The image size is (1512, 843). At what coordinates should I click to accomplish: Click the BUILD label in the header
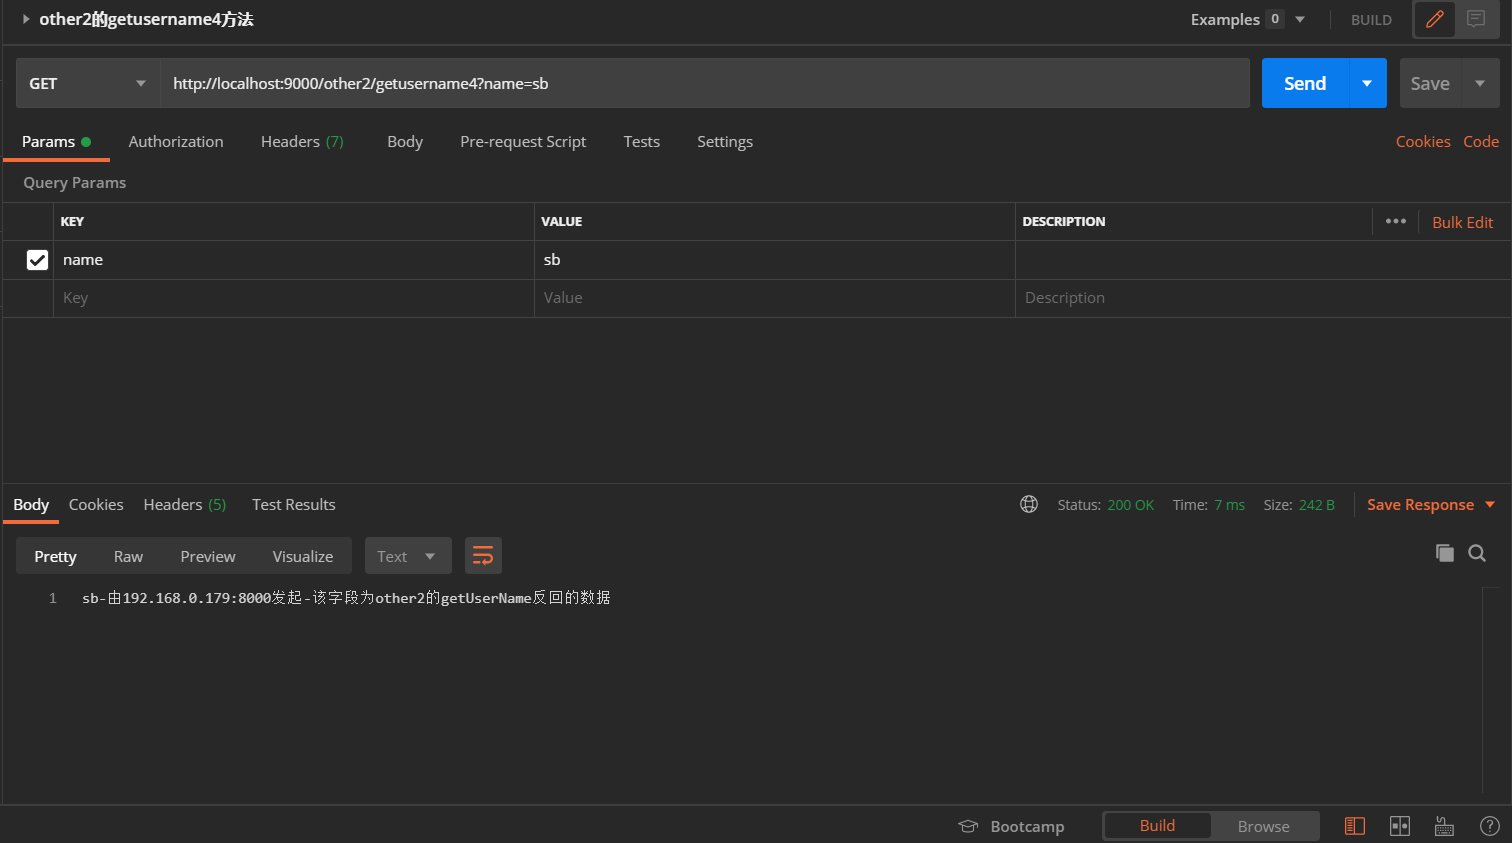point(1371,20)
